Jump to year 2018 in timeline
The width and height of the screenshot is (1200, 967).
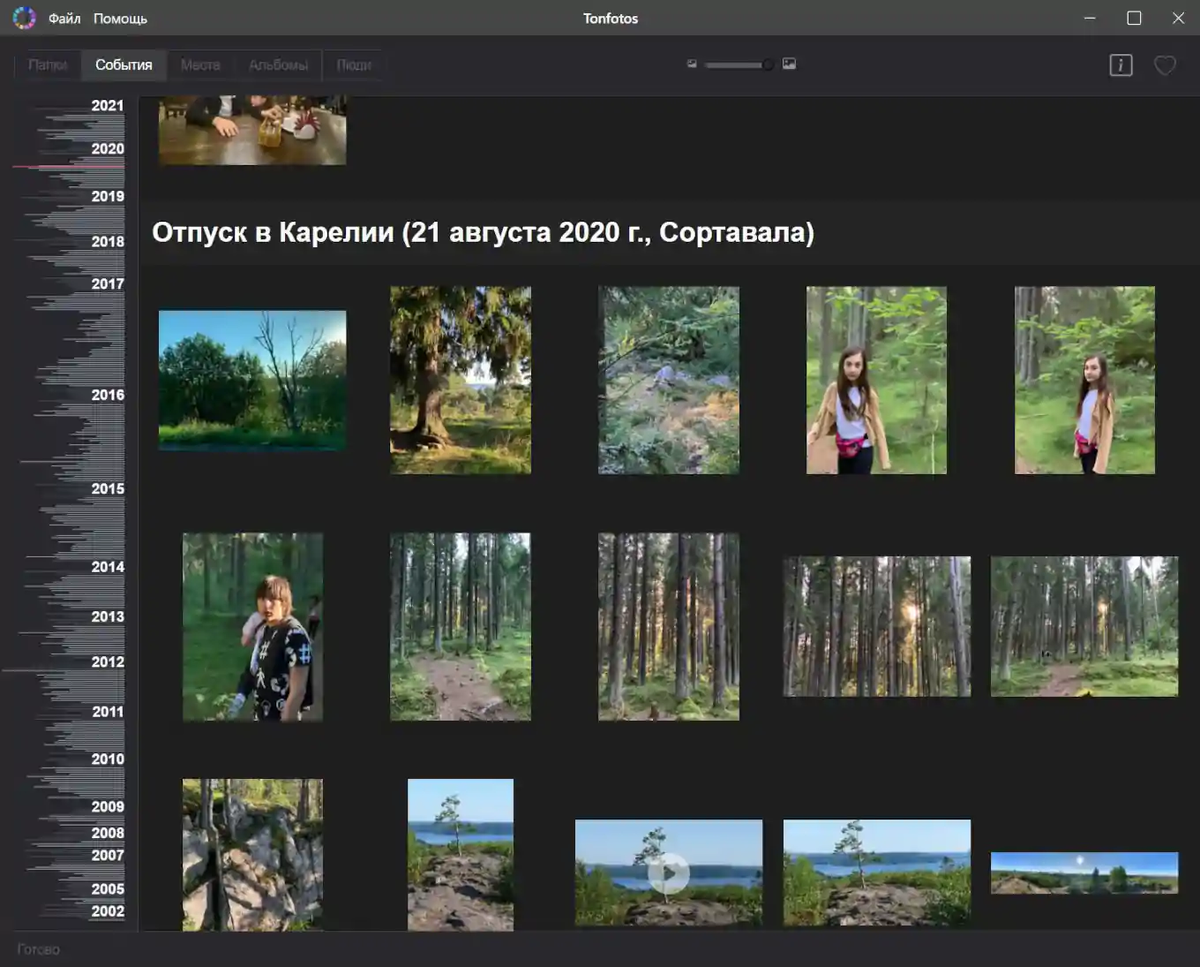(x=108, y=241)
